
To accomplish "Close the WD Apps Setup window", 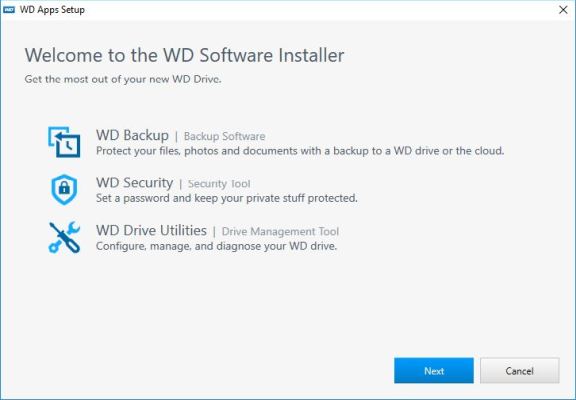I will pos(563,10).
